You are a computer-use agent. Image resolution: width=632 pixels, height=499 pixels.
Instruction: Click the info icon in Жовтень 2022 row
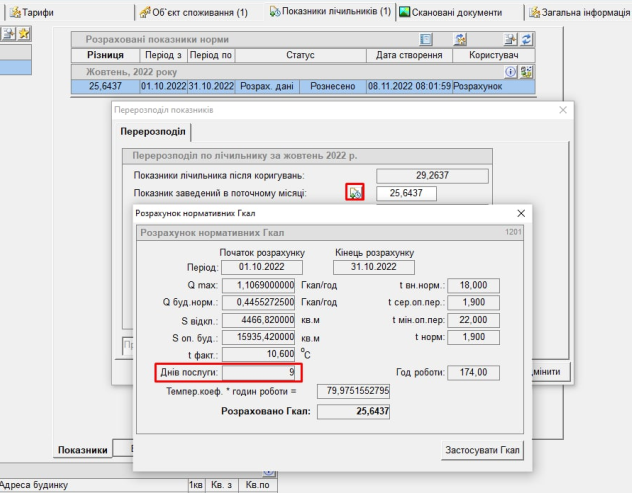click(511, 72)
